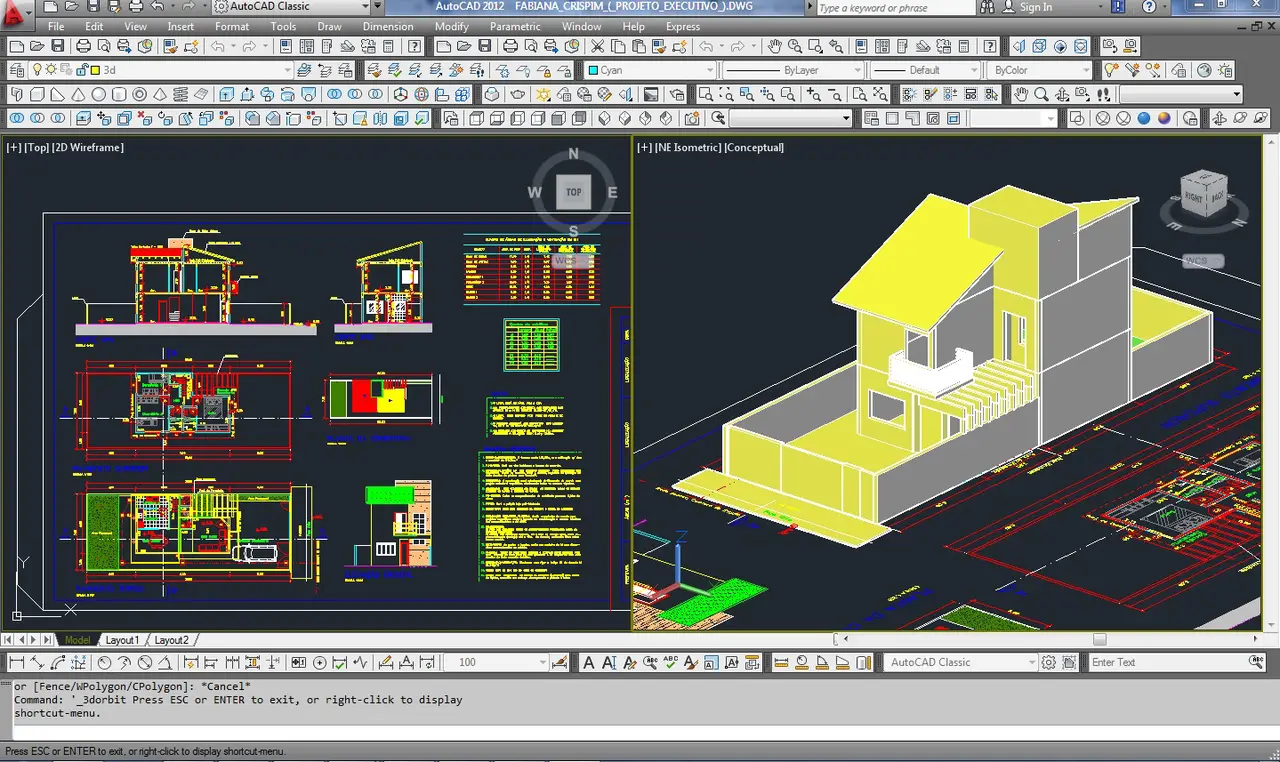
Task: Toggle the layer freeze sun icon
Action: pos(51,70)
